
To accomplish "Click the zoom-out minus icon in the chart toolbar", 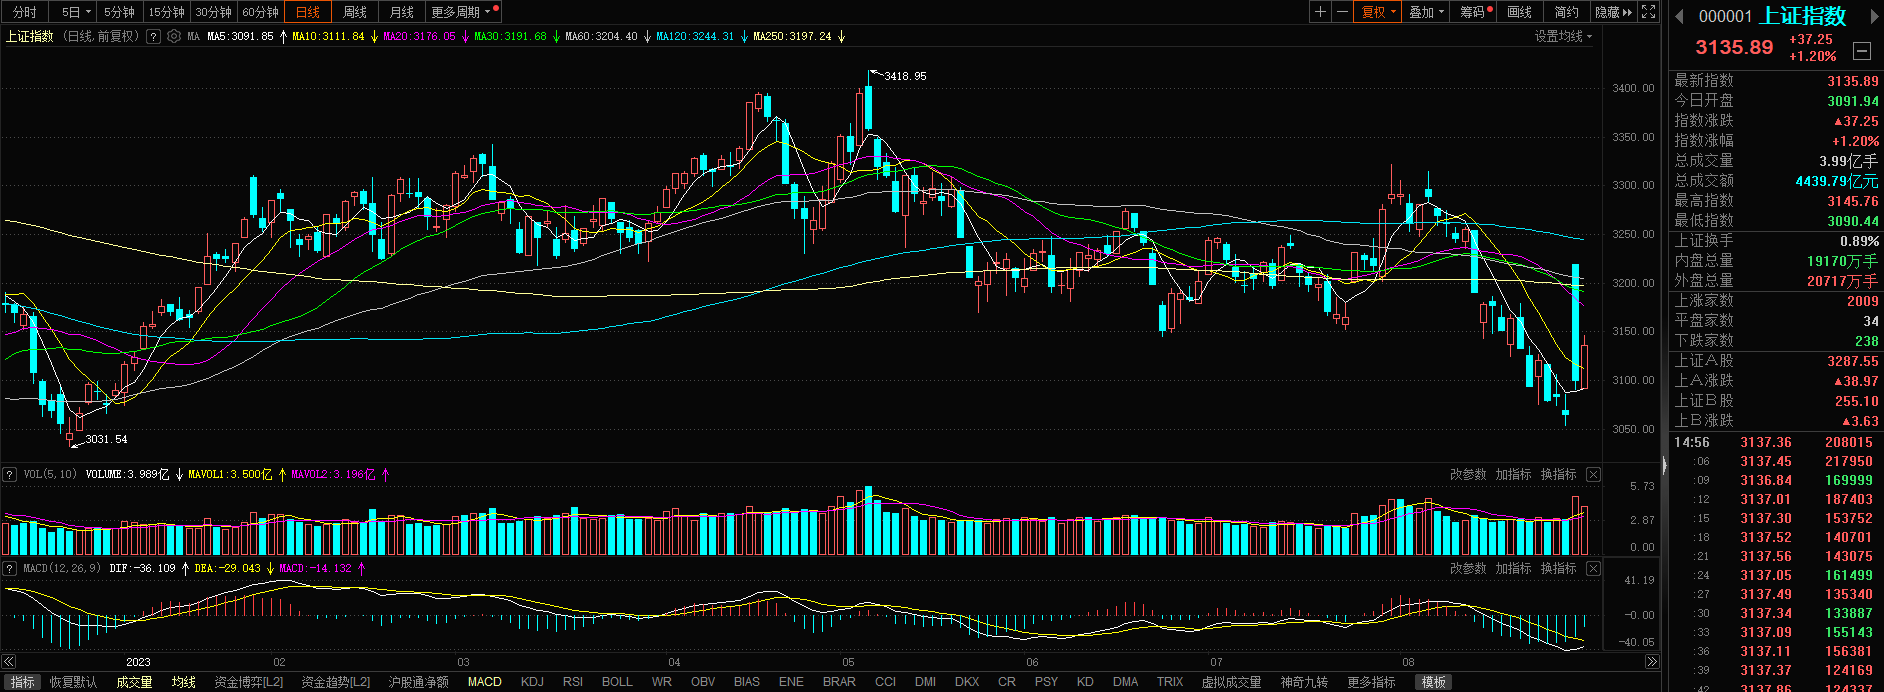I will click(1342, 12).
